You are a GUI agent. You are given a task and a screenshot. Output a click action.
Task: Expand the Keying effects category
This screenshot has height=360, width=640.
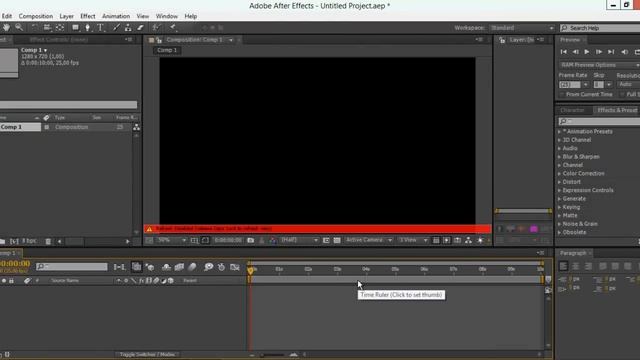pyautogui.click(x=560, y=207)
